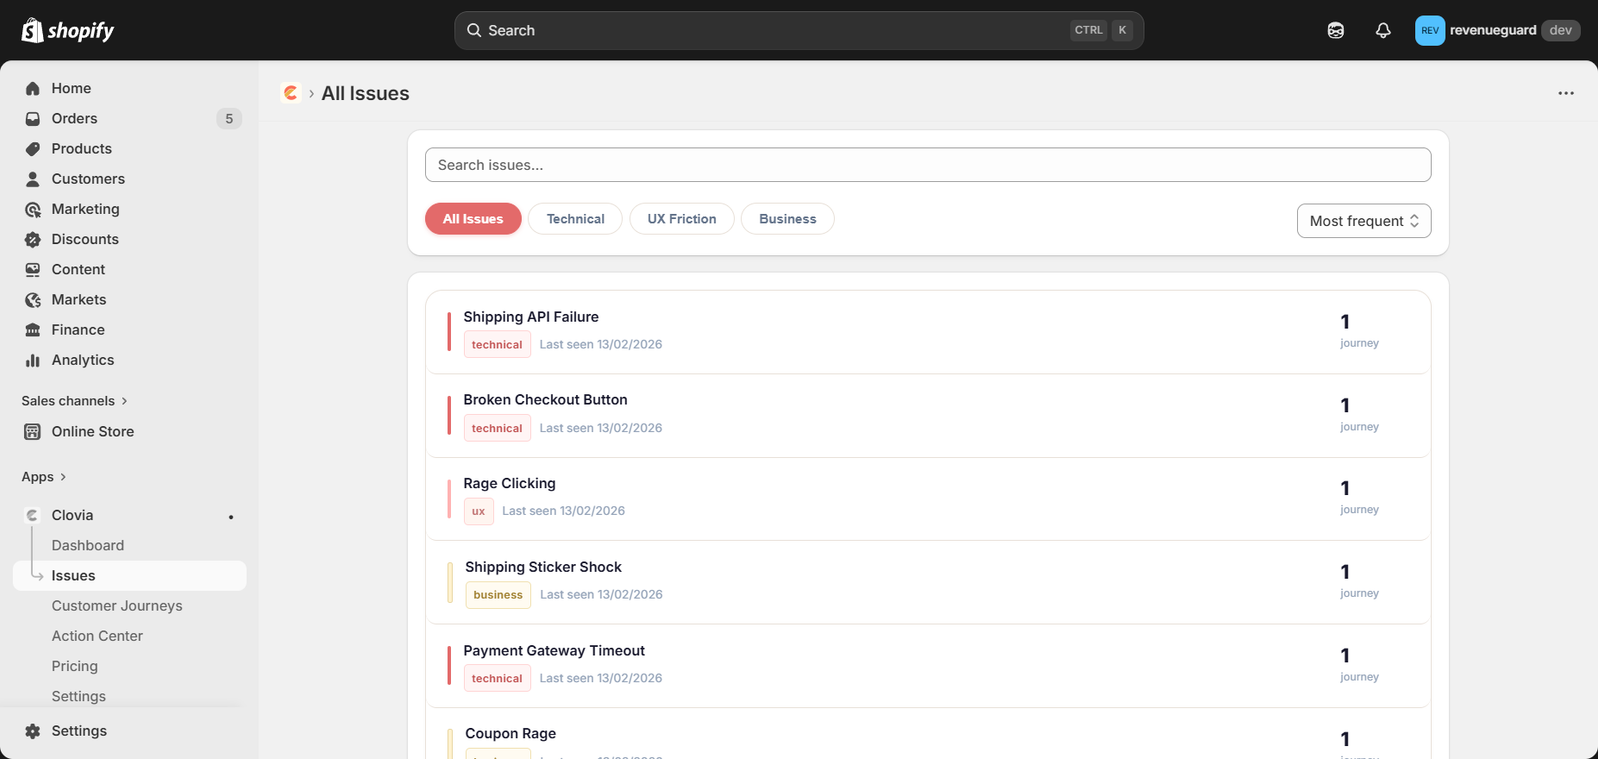This screenshot has height=759, width=1598.
Task: Expand the Apps section
Action: 44,477
